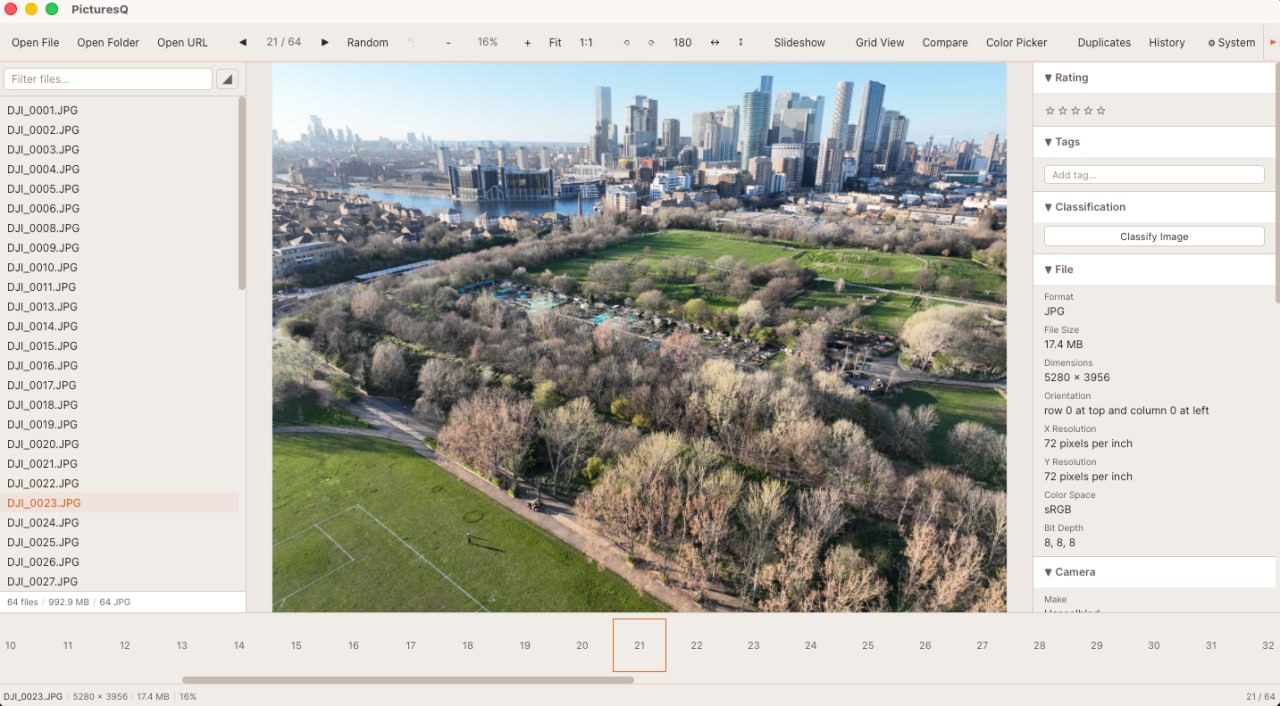The image size is (1280, 706).
Task: Zoom in with the plus button
Action: tap(528, 42)
